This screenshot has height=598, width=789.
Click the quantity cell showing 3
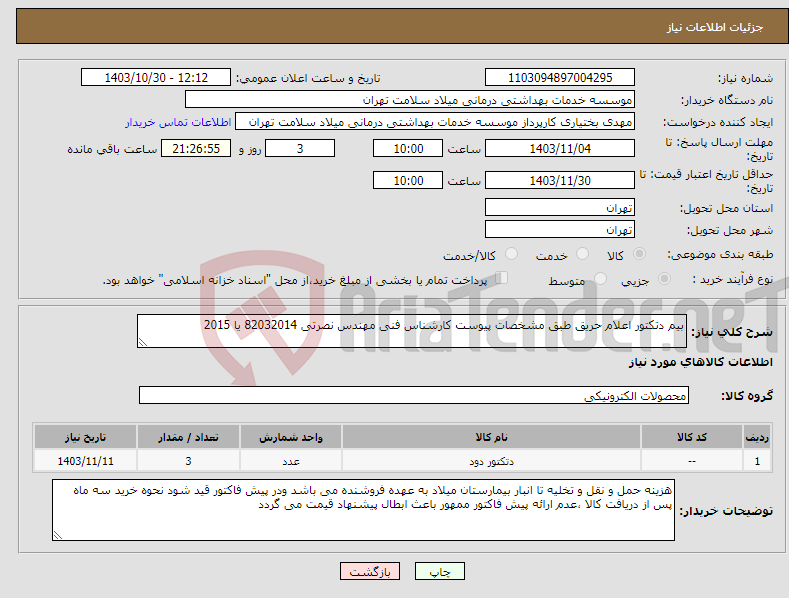[188, 461]
